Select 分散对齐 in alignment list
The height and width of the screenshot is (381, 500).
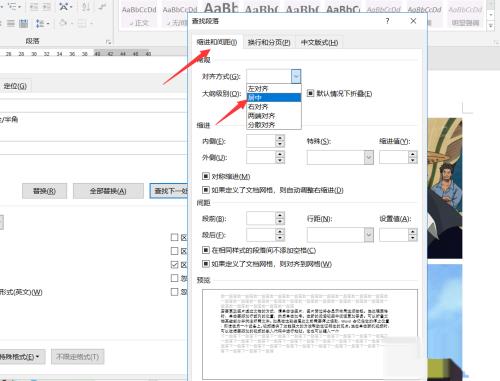tap(274, 125)
